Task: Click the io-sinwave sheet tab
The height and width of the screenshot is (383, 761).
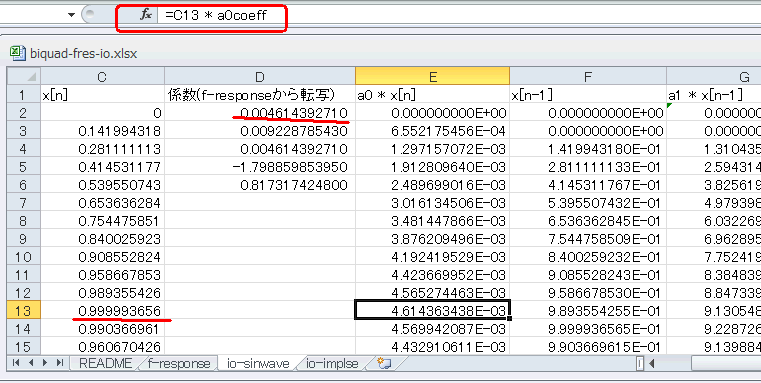Action: pyautogui.click(x=258, y=363)
